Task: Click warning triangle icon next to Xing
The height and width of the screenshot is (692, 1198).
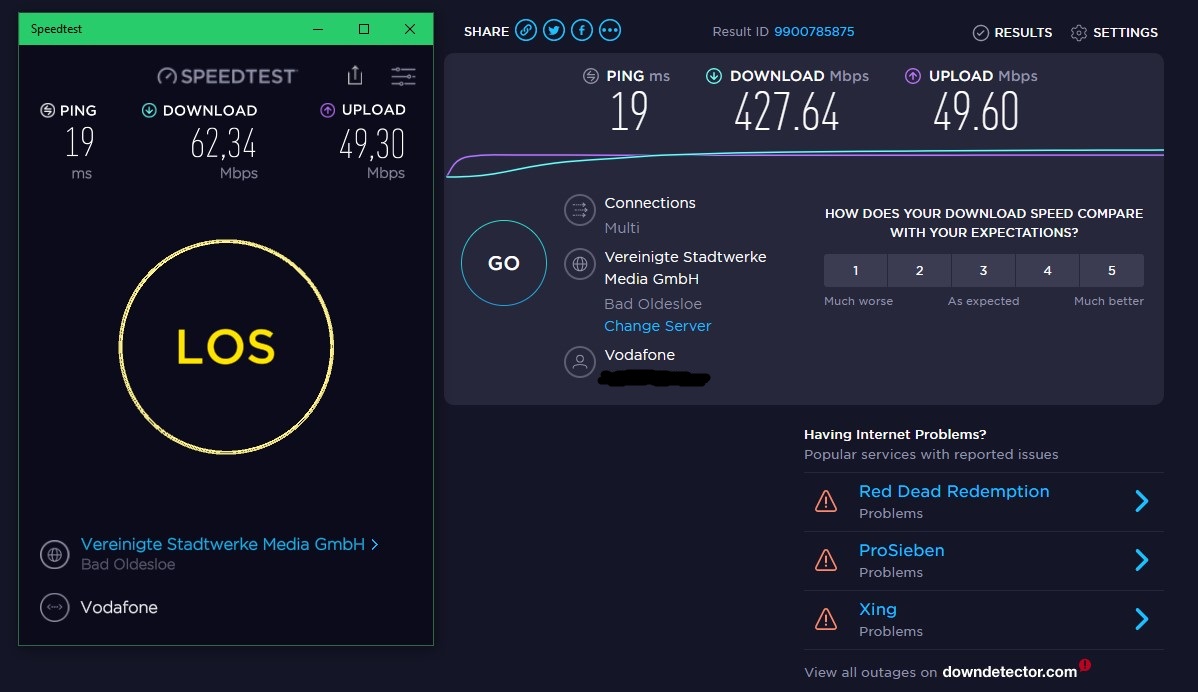Action: tap(826, 619)
